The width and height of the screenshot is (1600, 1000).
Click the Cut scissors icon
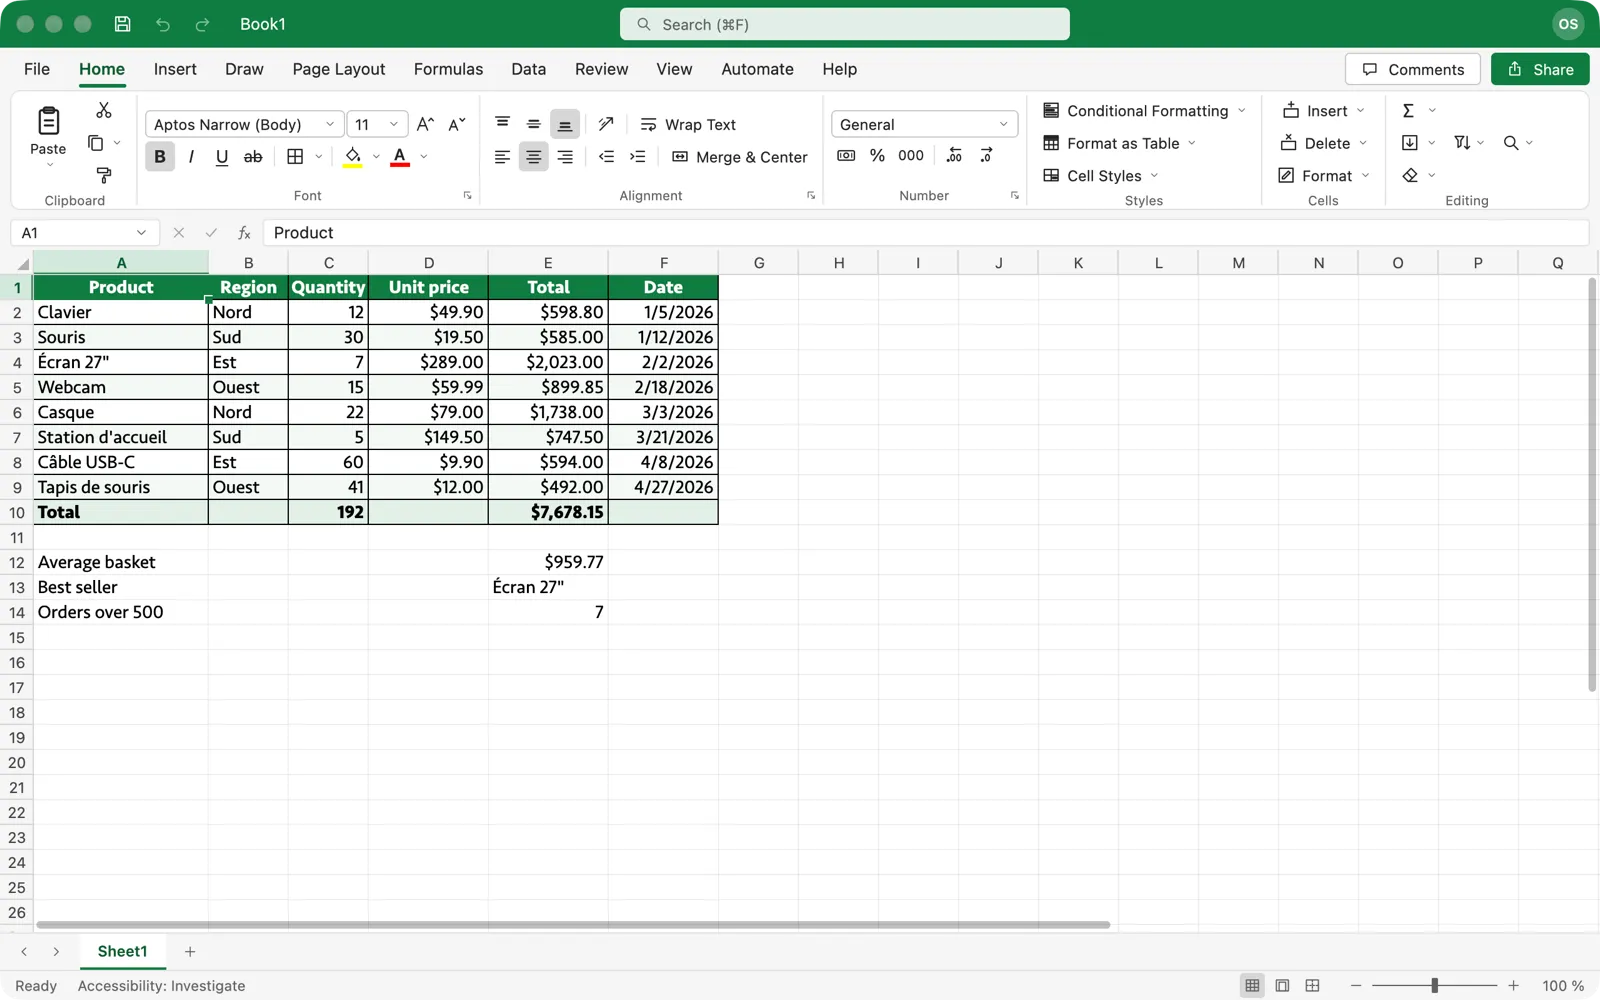point(103,110)
